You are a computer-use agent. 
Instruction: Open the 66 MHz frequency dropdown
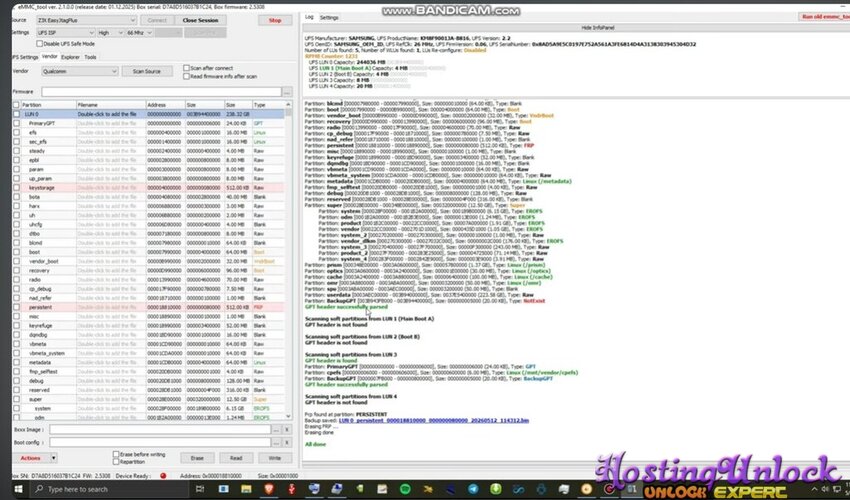coord(139,33)
